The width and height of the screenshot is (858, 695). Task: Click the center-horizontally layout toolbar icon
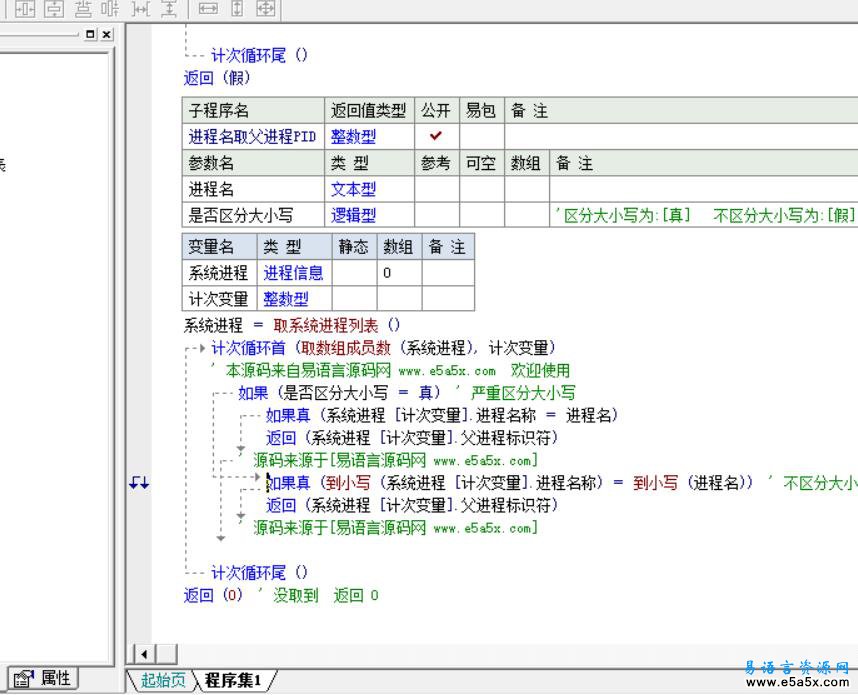point(53,8)
